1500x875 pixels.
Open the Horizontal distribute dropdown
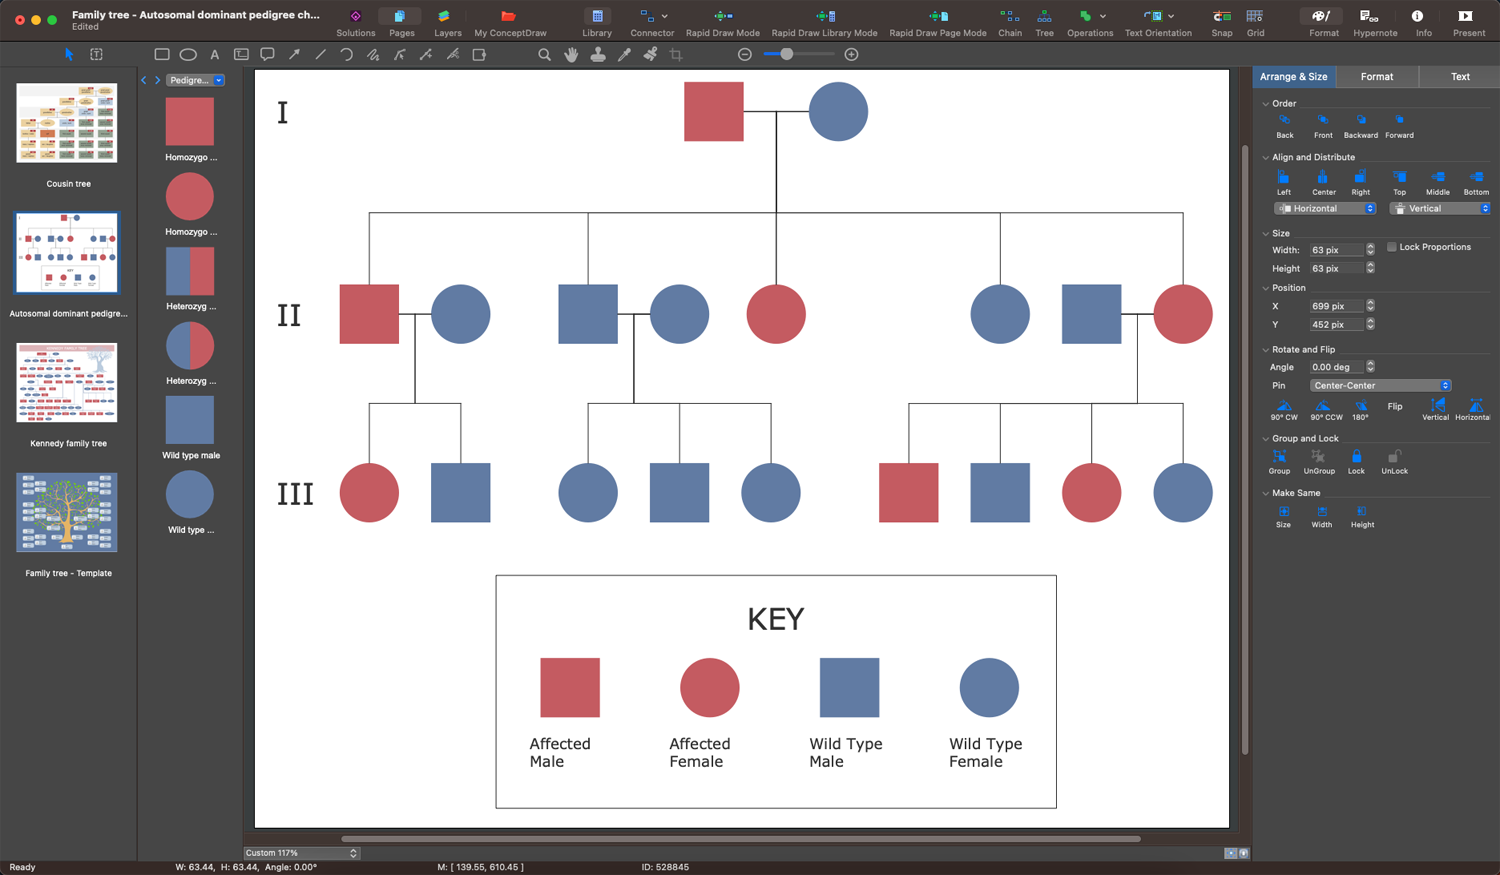coord(1326,209)
